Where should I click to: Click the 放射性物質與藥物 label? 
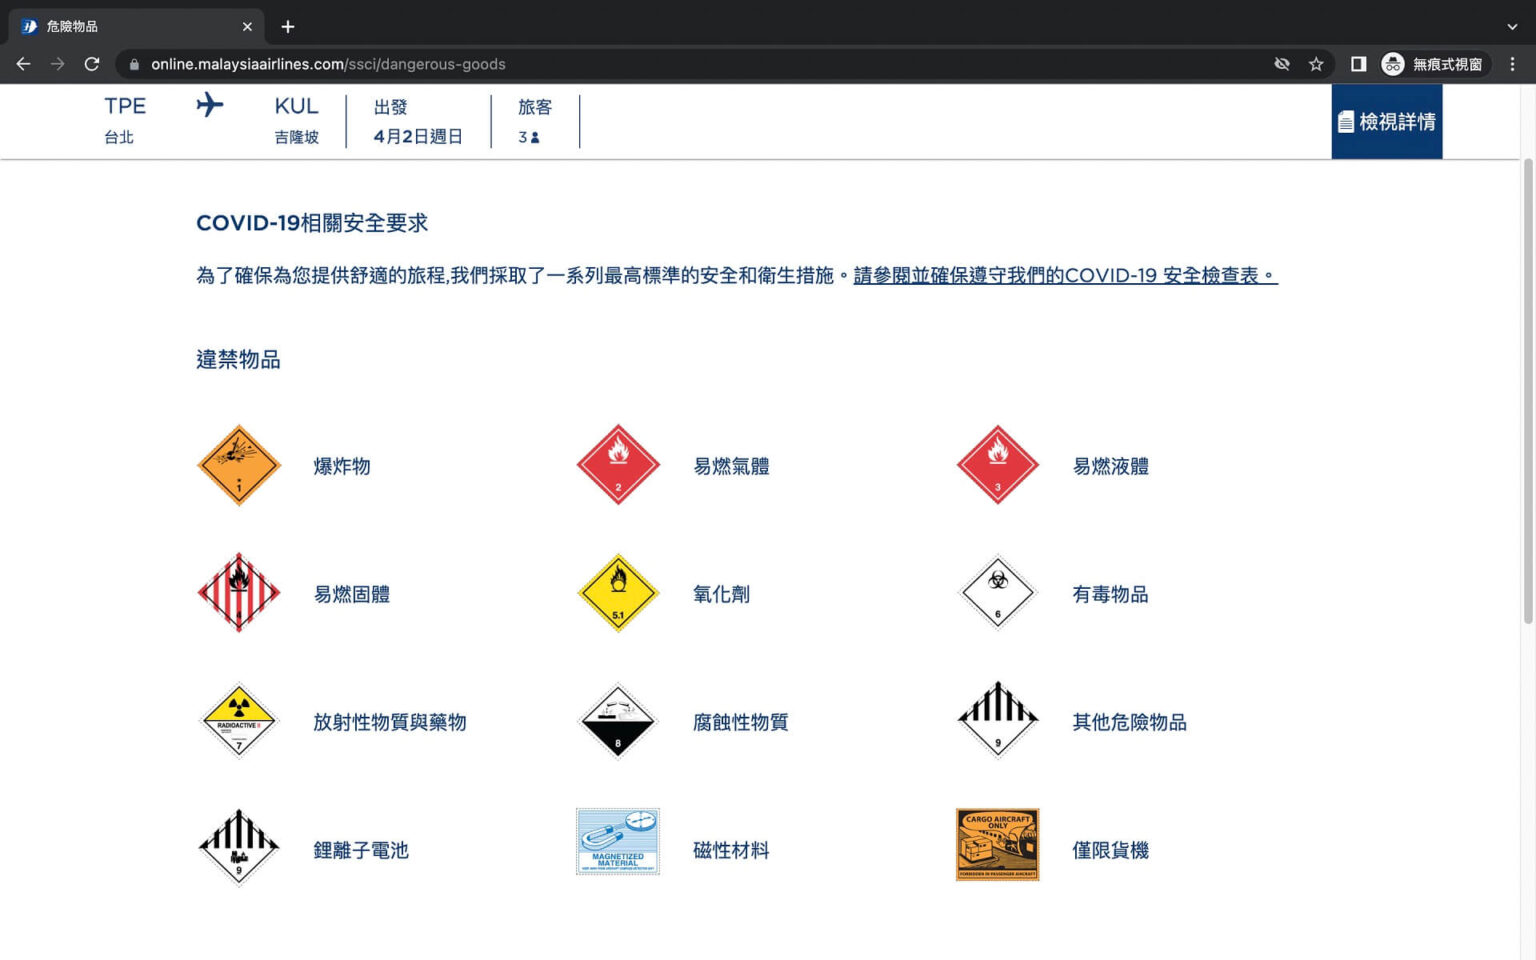click(389, 722)
